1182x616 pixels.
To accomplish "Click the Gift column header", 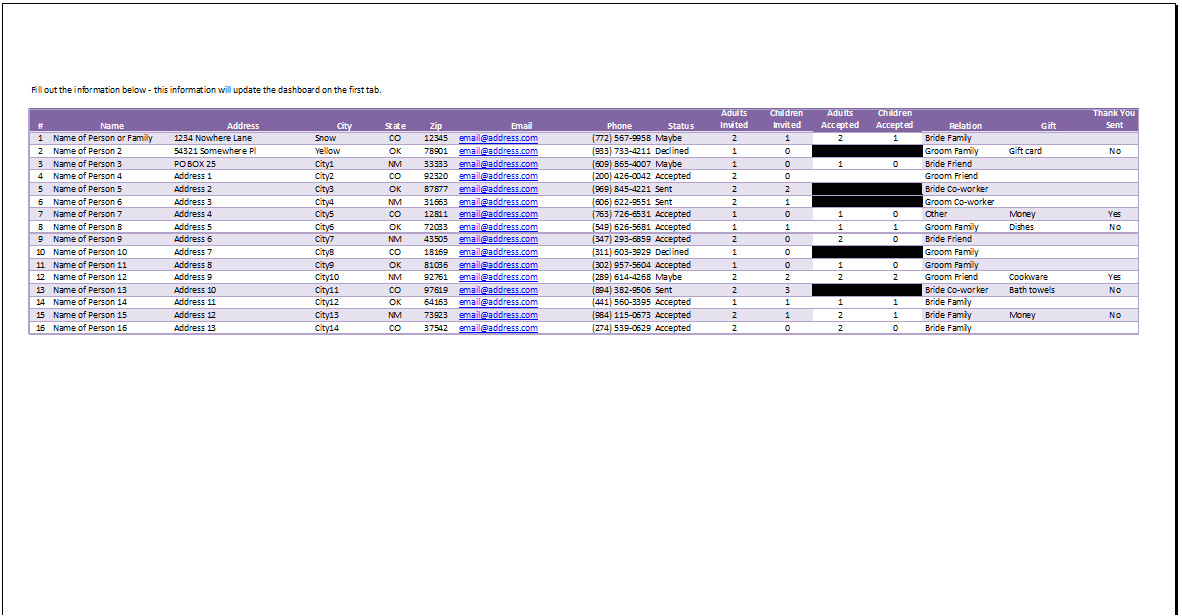I will tap(1048, 126).
